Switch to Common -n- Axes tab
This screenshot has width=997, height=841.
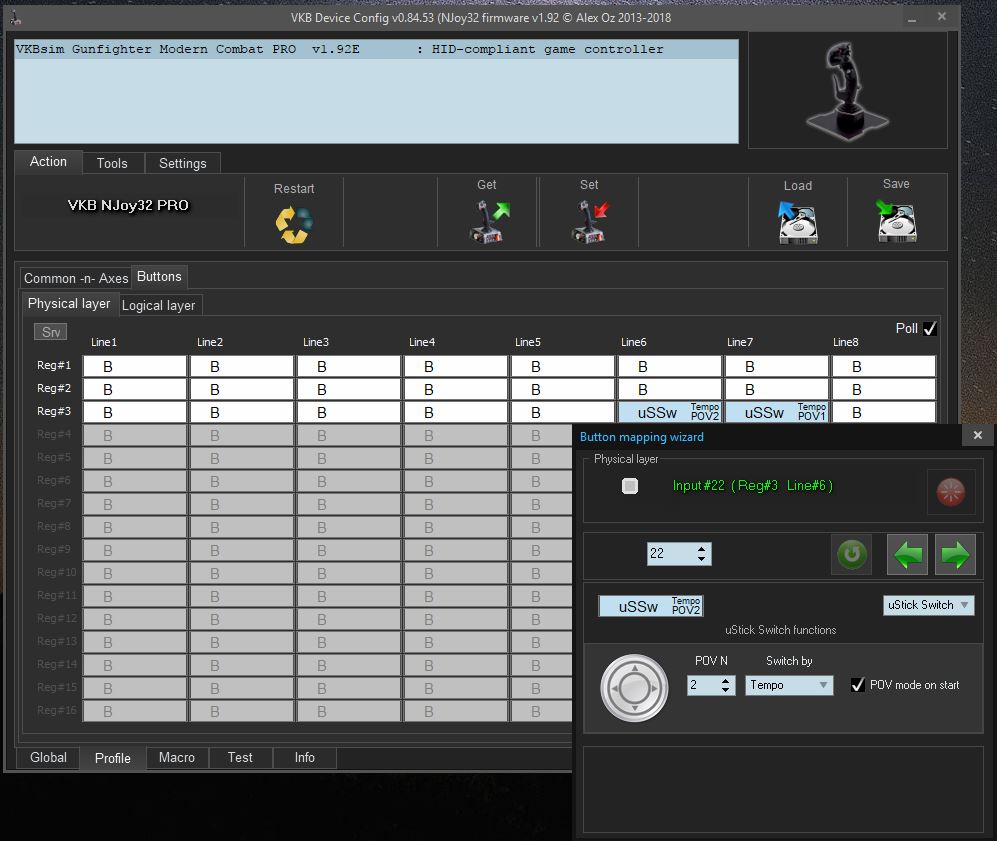coord(76,278)
